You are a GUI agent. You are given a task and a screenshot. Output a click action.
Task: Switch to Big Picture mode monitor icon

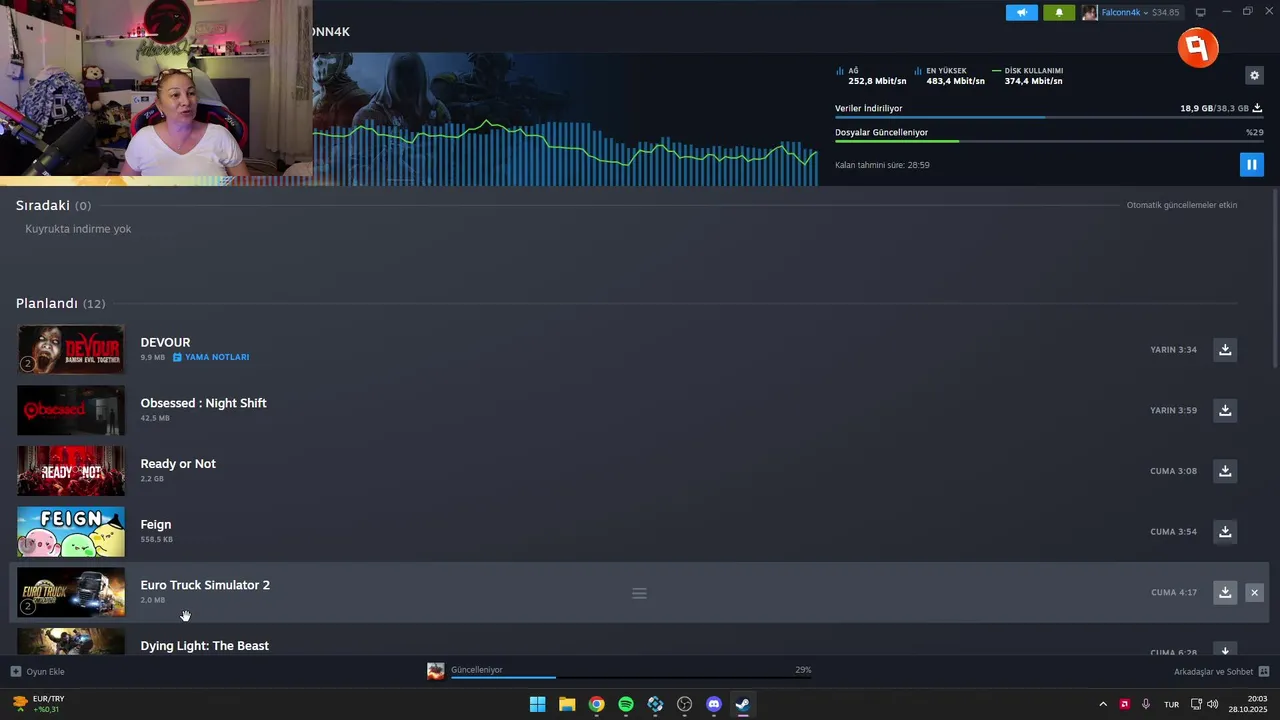tap(1201, 13)
